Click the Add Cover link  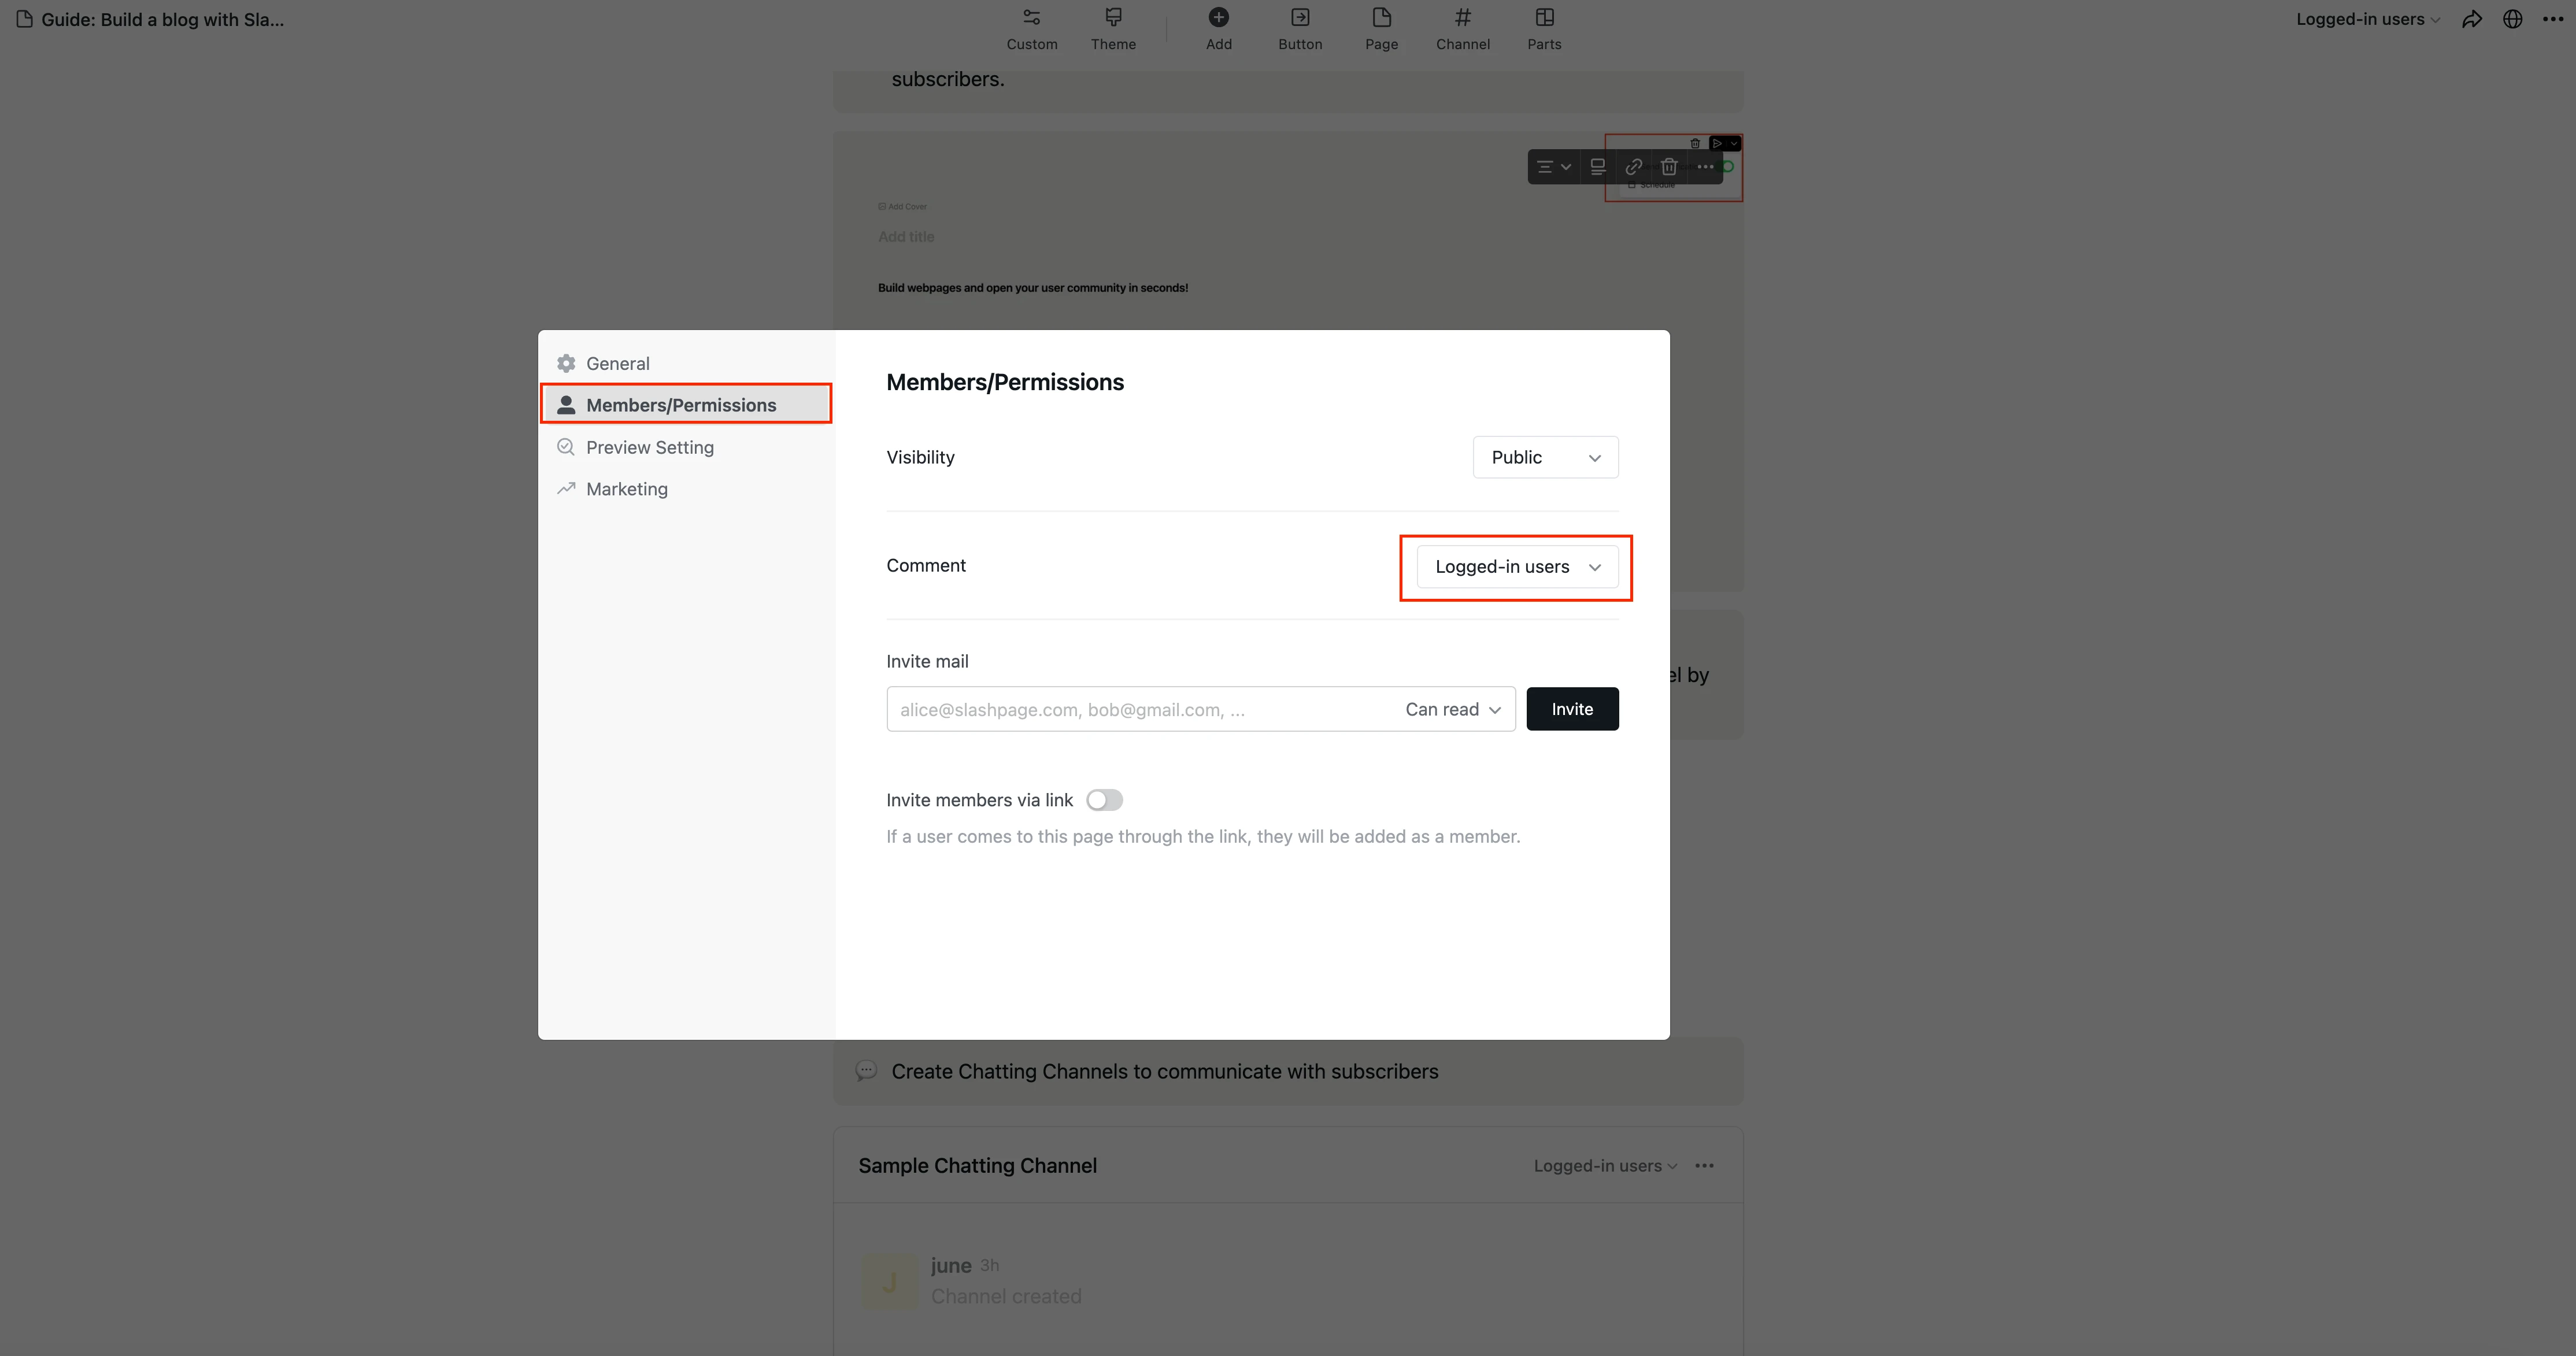coord(903,206)
